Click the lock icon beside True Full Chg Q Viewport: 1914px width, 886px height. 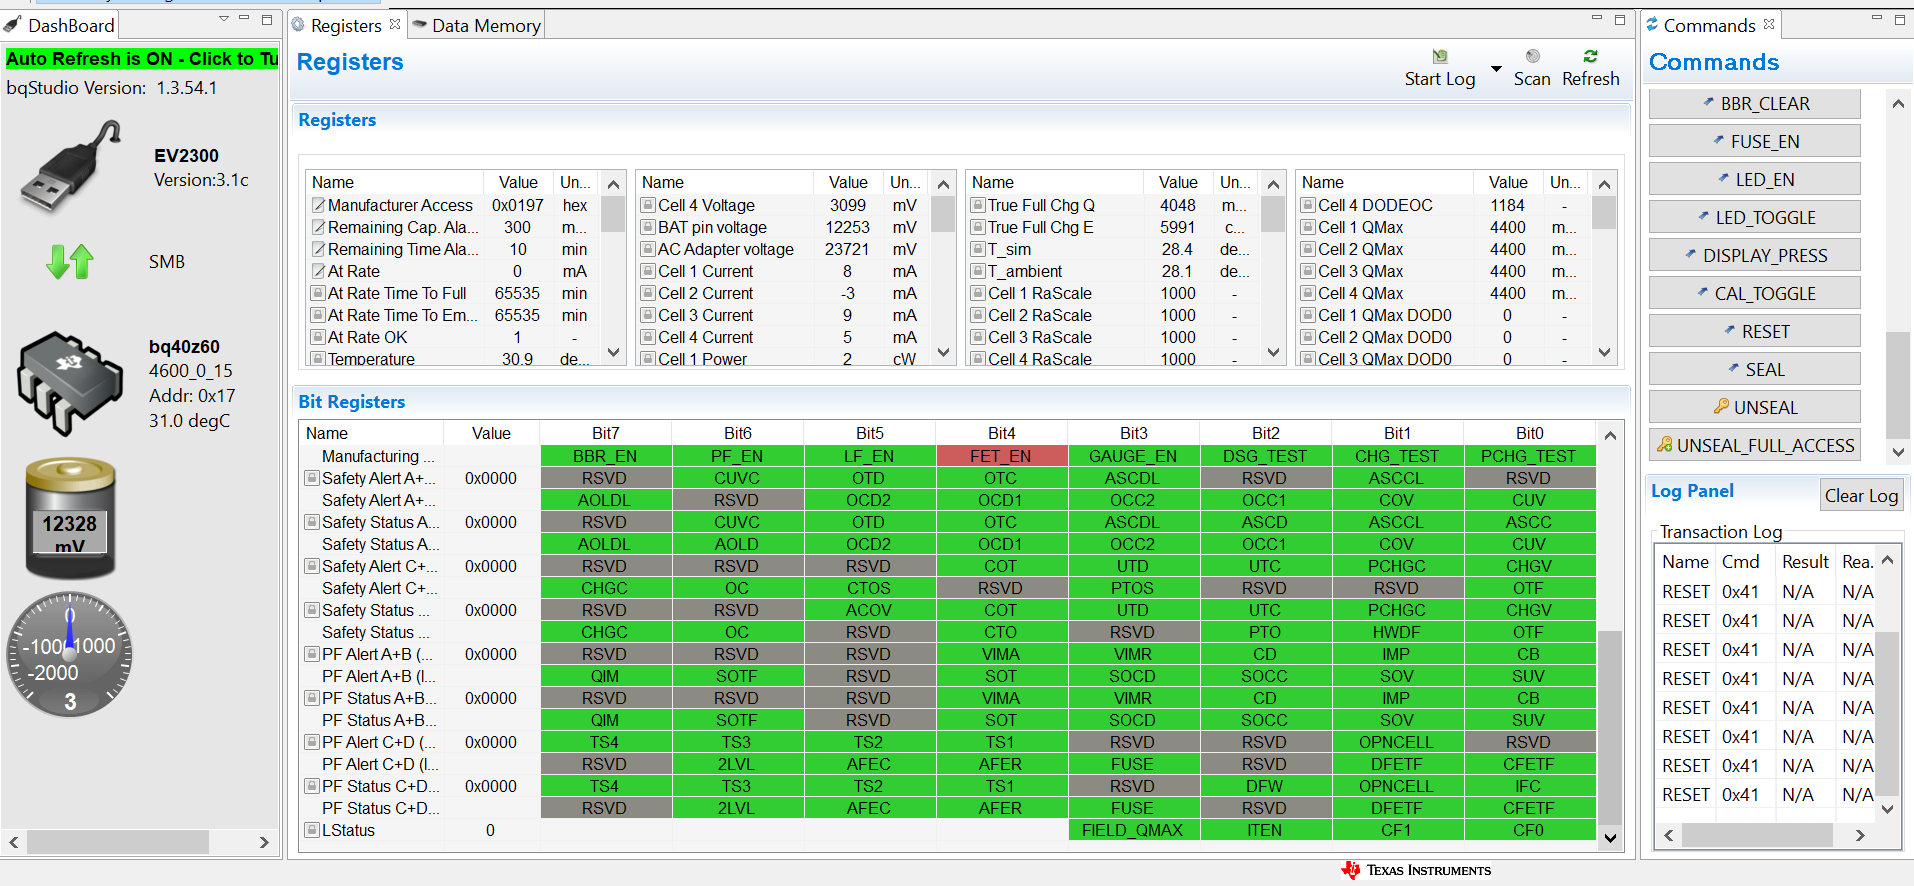click(x=979, y=205)
